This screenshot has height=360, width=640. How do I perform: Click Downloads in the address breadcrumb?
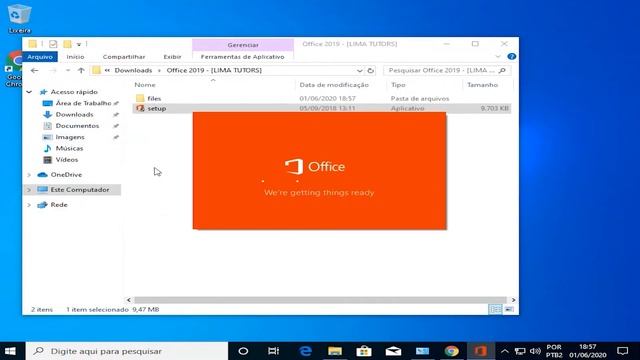pos(133,70)
